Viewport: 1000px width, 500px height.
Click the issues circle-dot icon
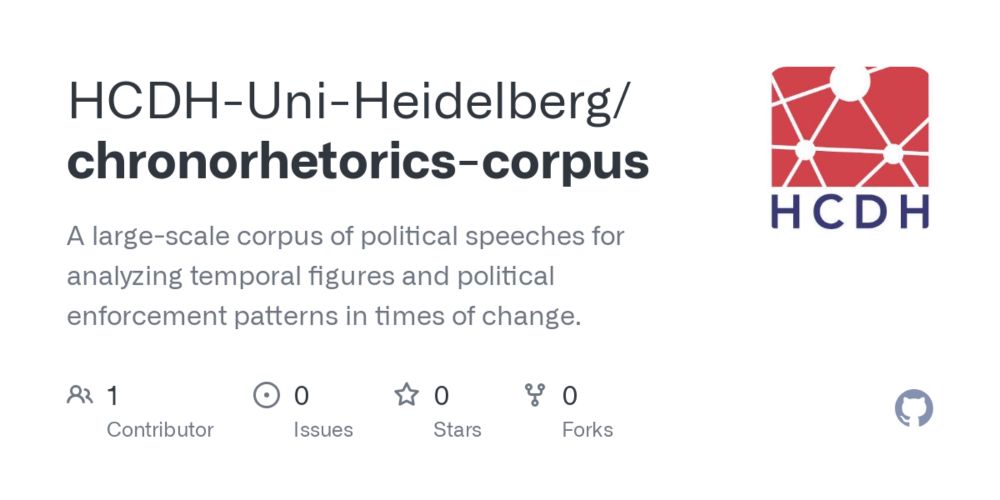click(x=267, y=395)
